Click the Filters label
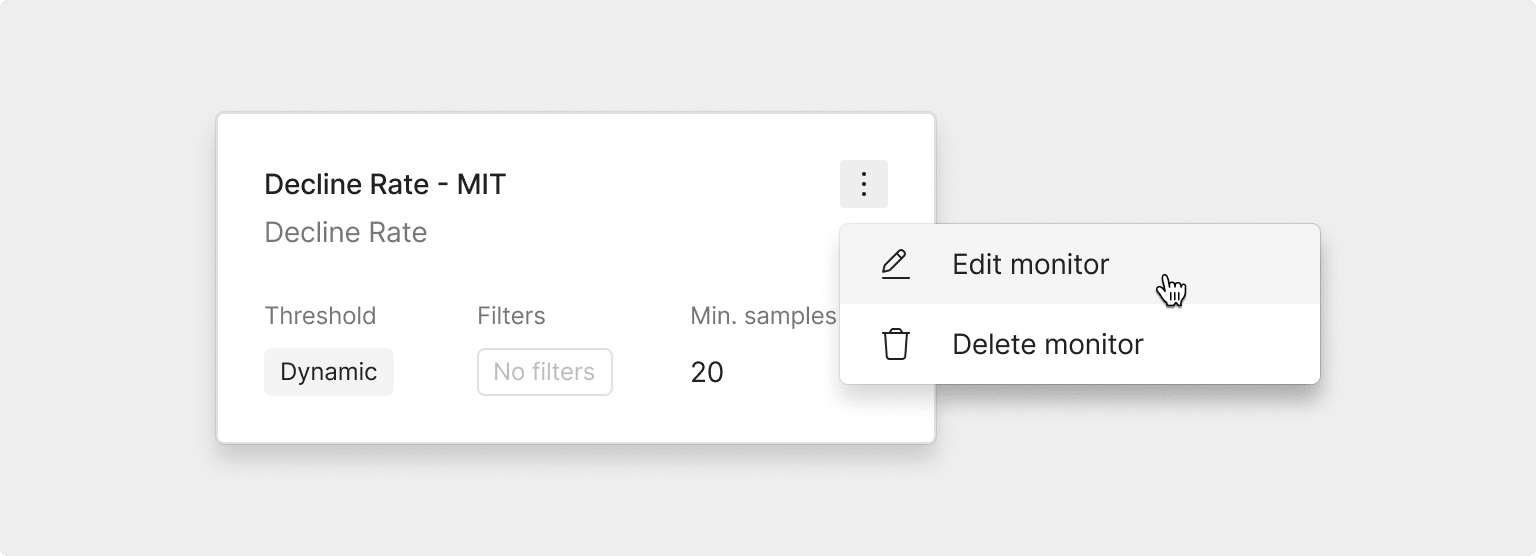The height and width of the screenshot is (556, 1536). click(511, 316)
